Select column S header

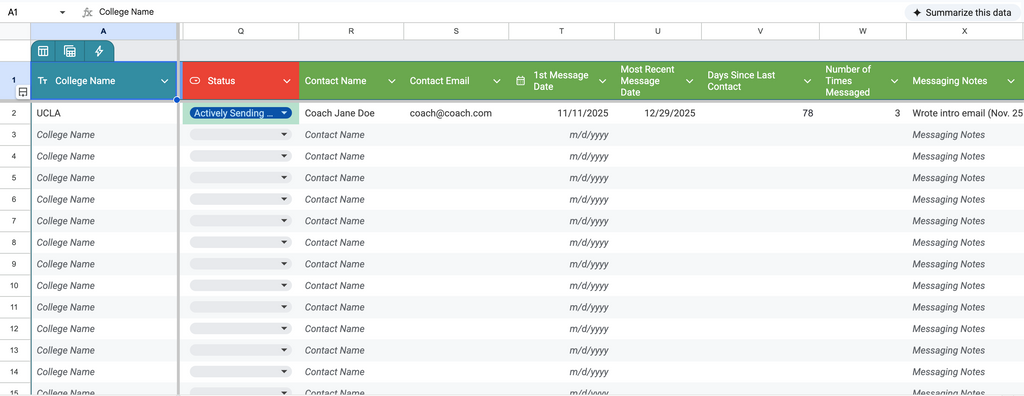(456, 31)
